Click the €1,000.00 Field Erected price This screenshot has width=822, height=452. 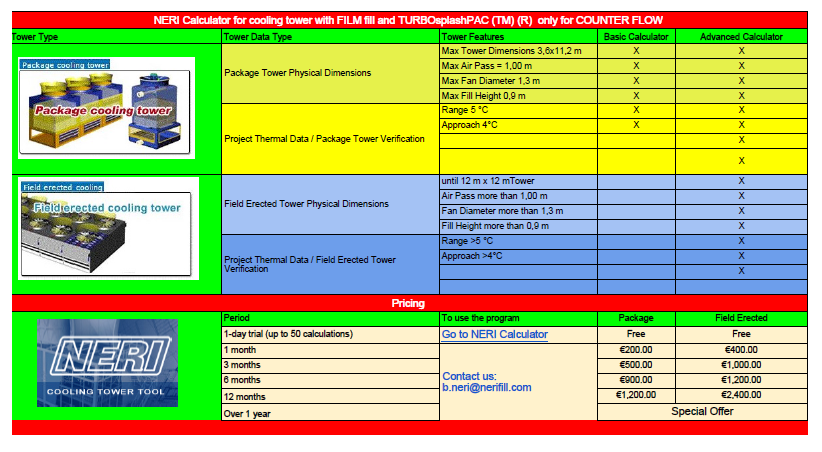pyautogui.click(x=741, y=365)
